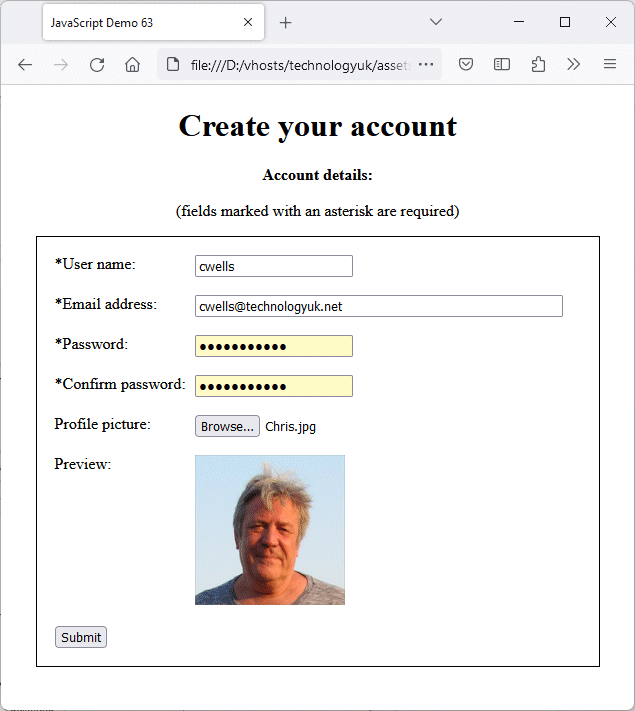Click into the Password field

274,346
